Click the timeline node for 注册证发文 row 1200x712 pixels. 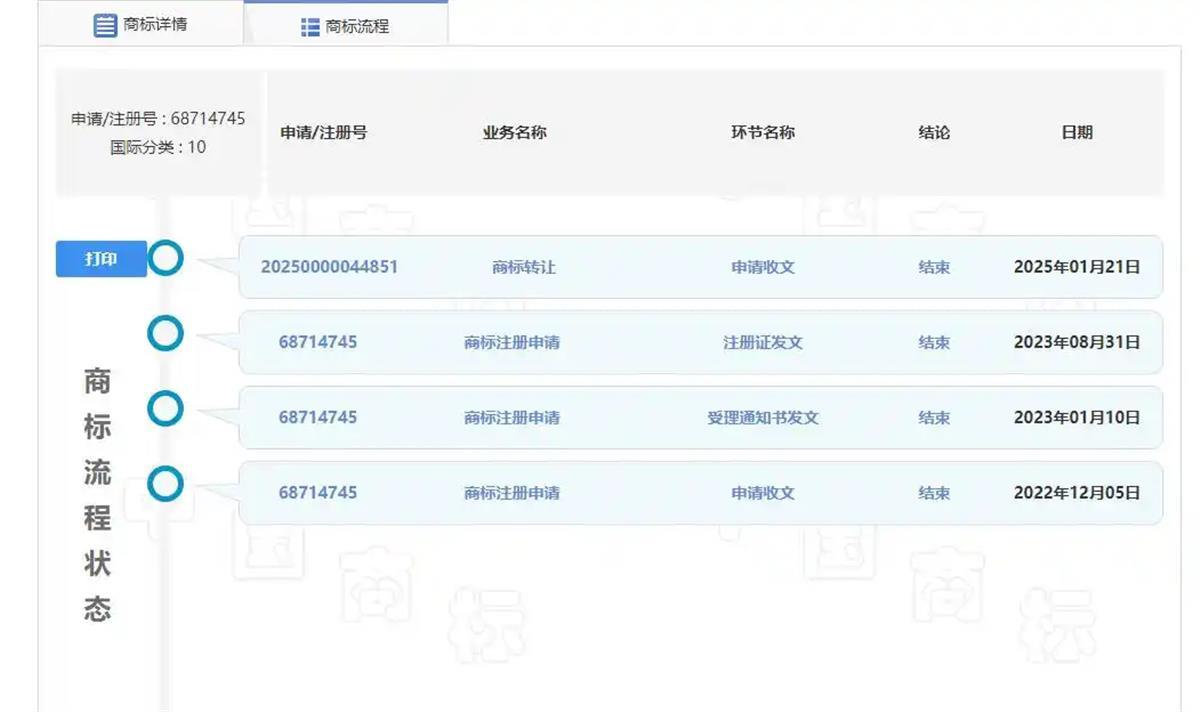[165, 332]
